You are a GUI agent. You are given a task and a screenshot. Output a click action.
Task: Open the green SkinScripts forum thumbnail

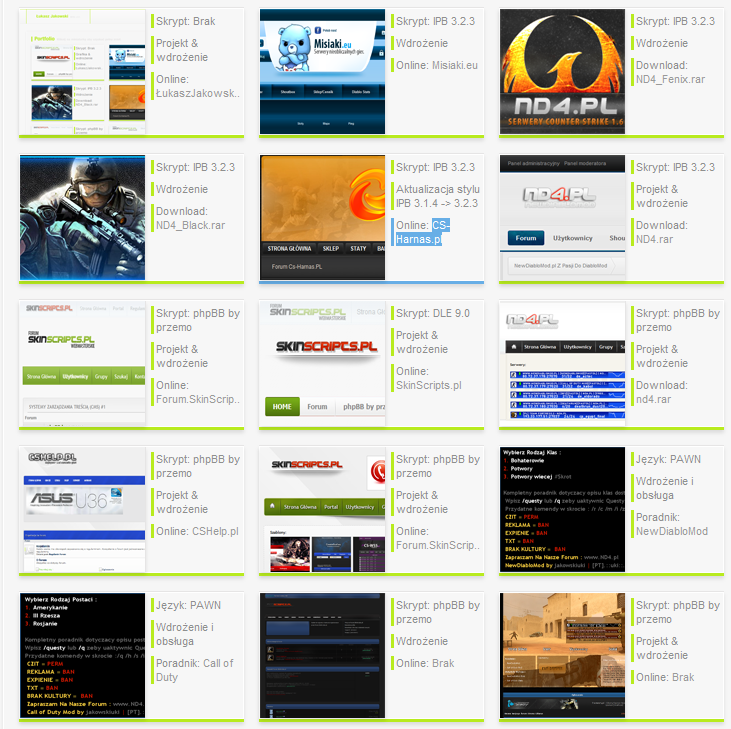coord(83,364)
